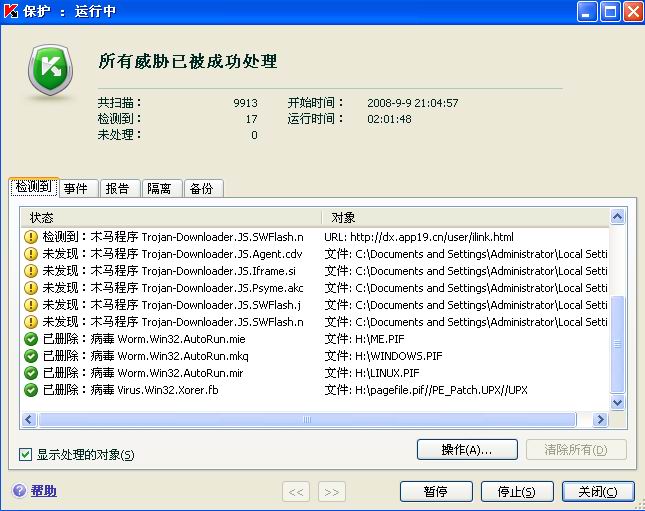
Task: Click the warning icon for Trojan-Downloader.JS.Iframe.si
Action: [31, 271]
